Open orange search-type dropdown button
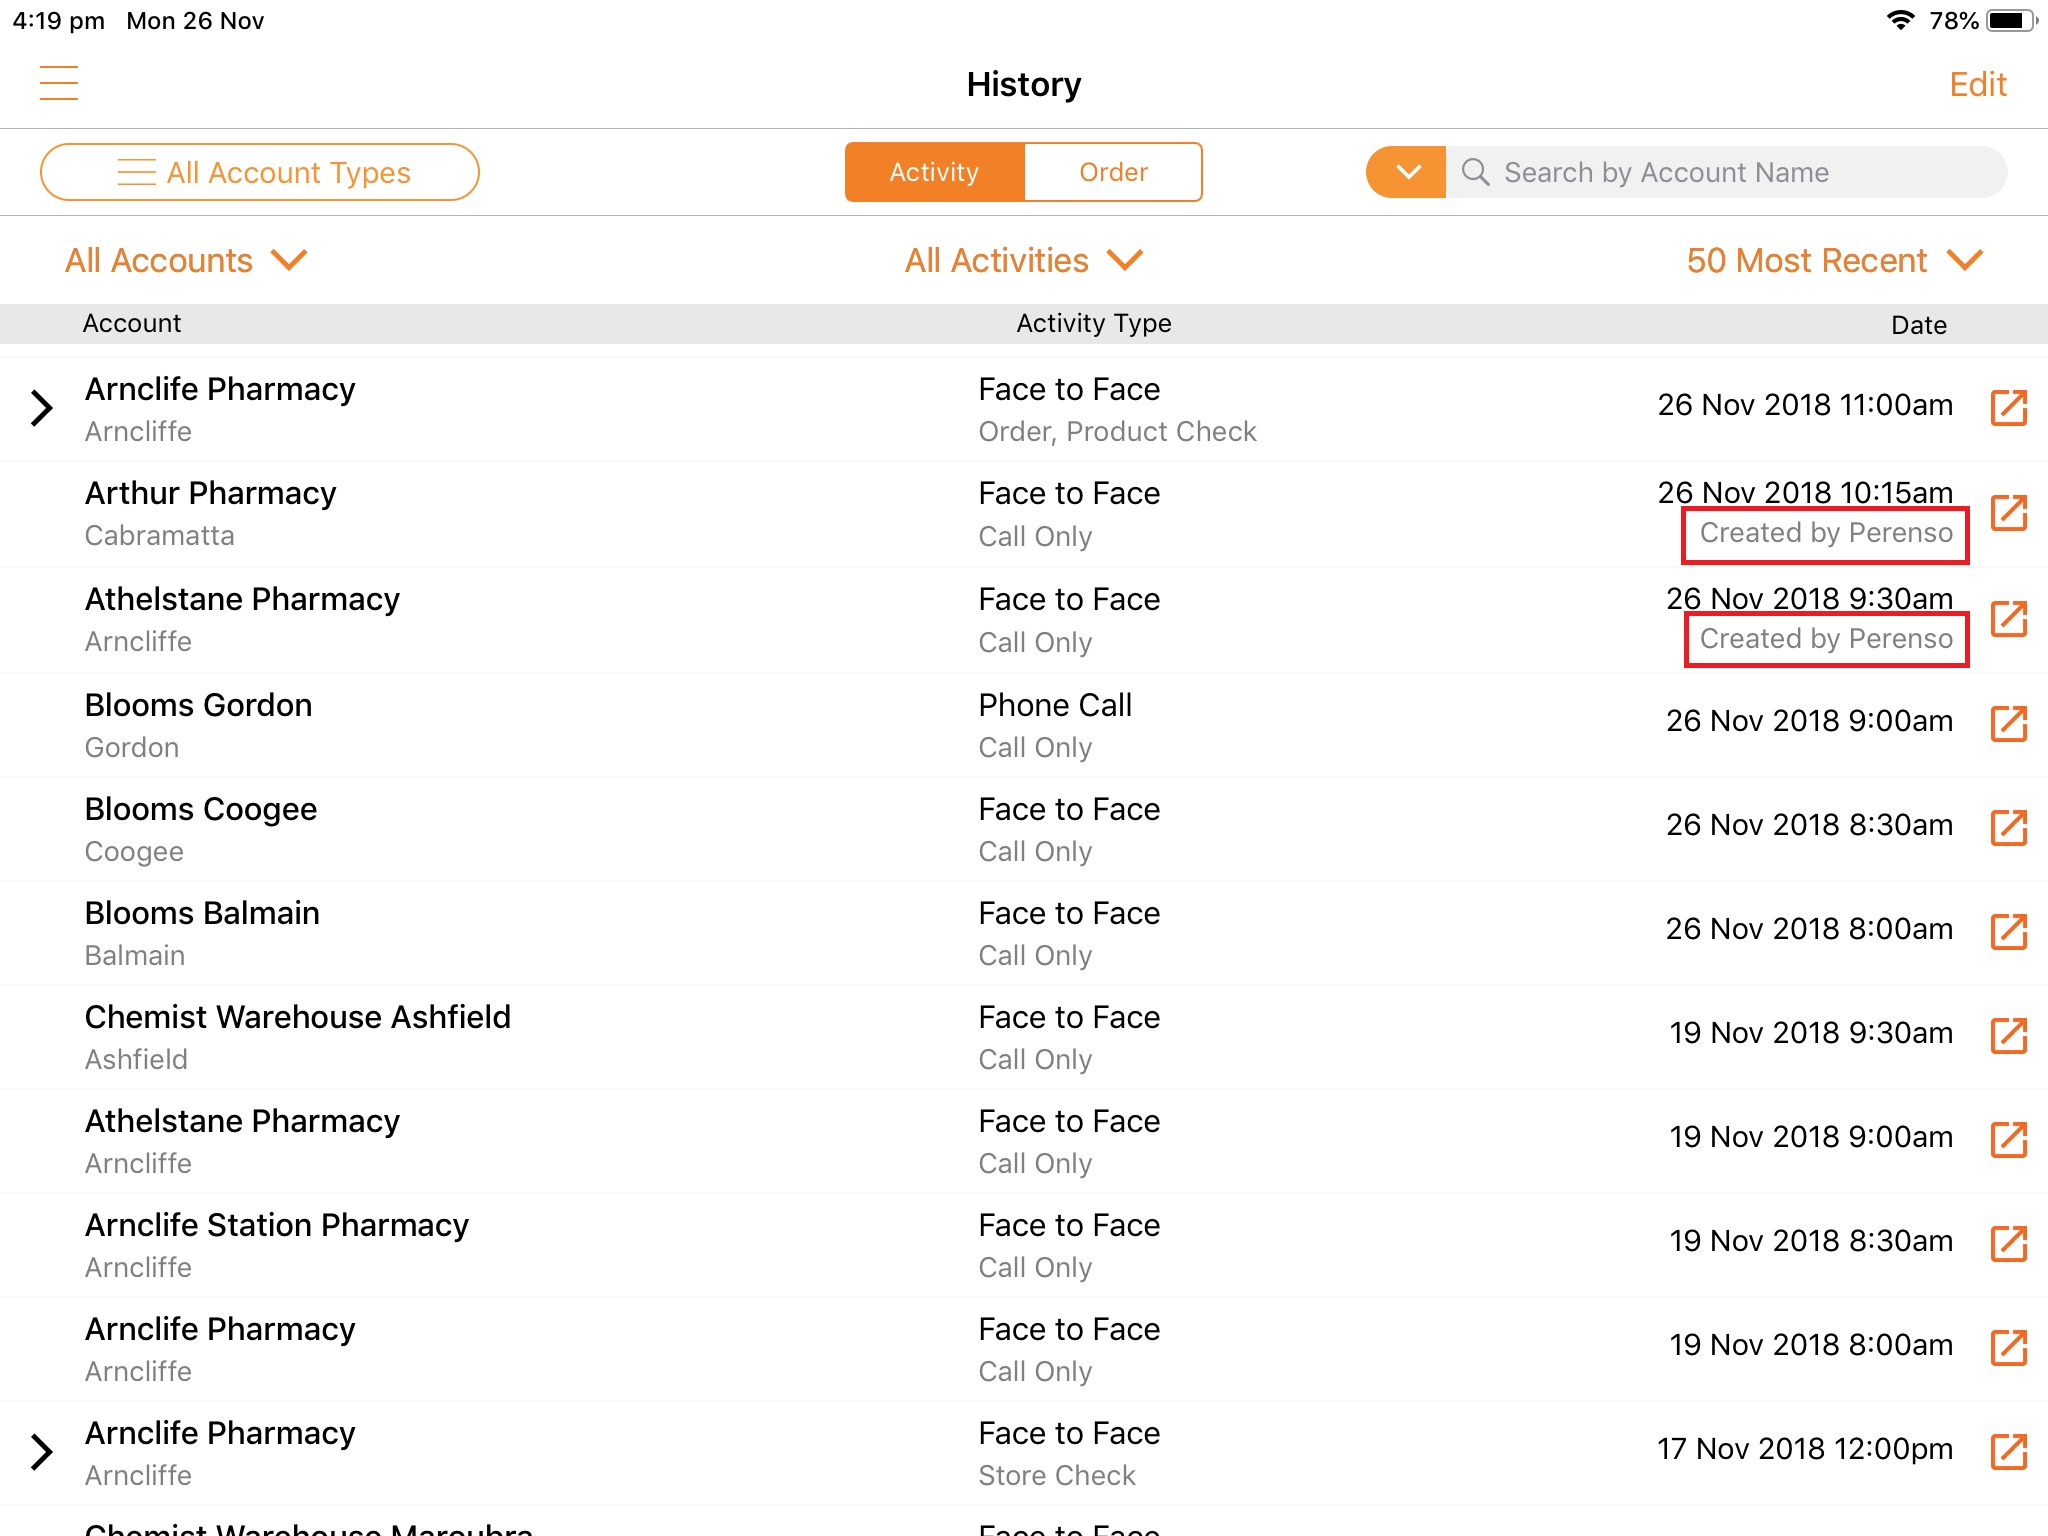The width and height of the screenshot is (2048, 1536). pos(1406,172)
